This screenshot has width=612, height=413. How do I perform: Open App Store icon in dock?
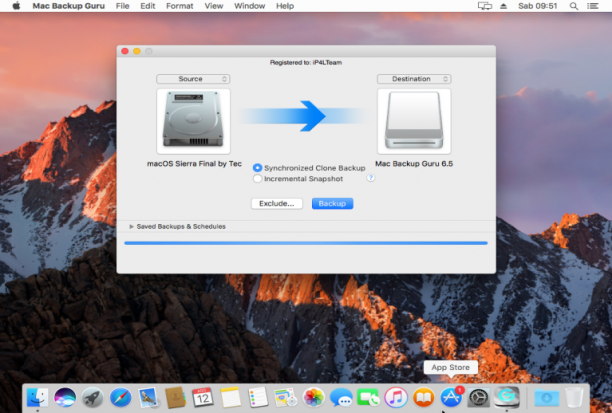(451, 397)
